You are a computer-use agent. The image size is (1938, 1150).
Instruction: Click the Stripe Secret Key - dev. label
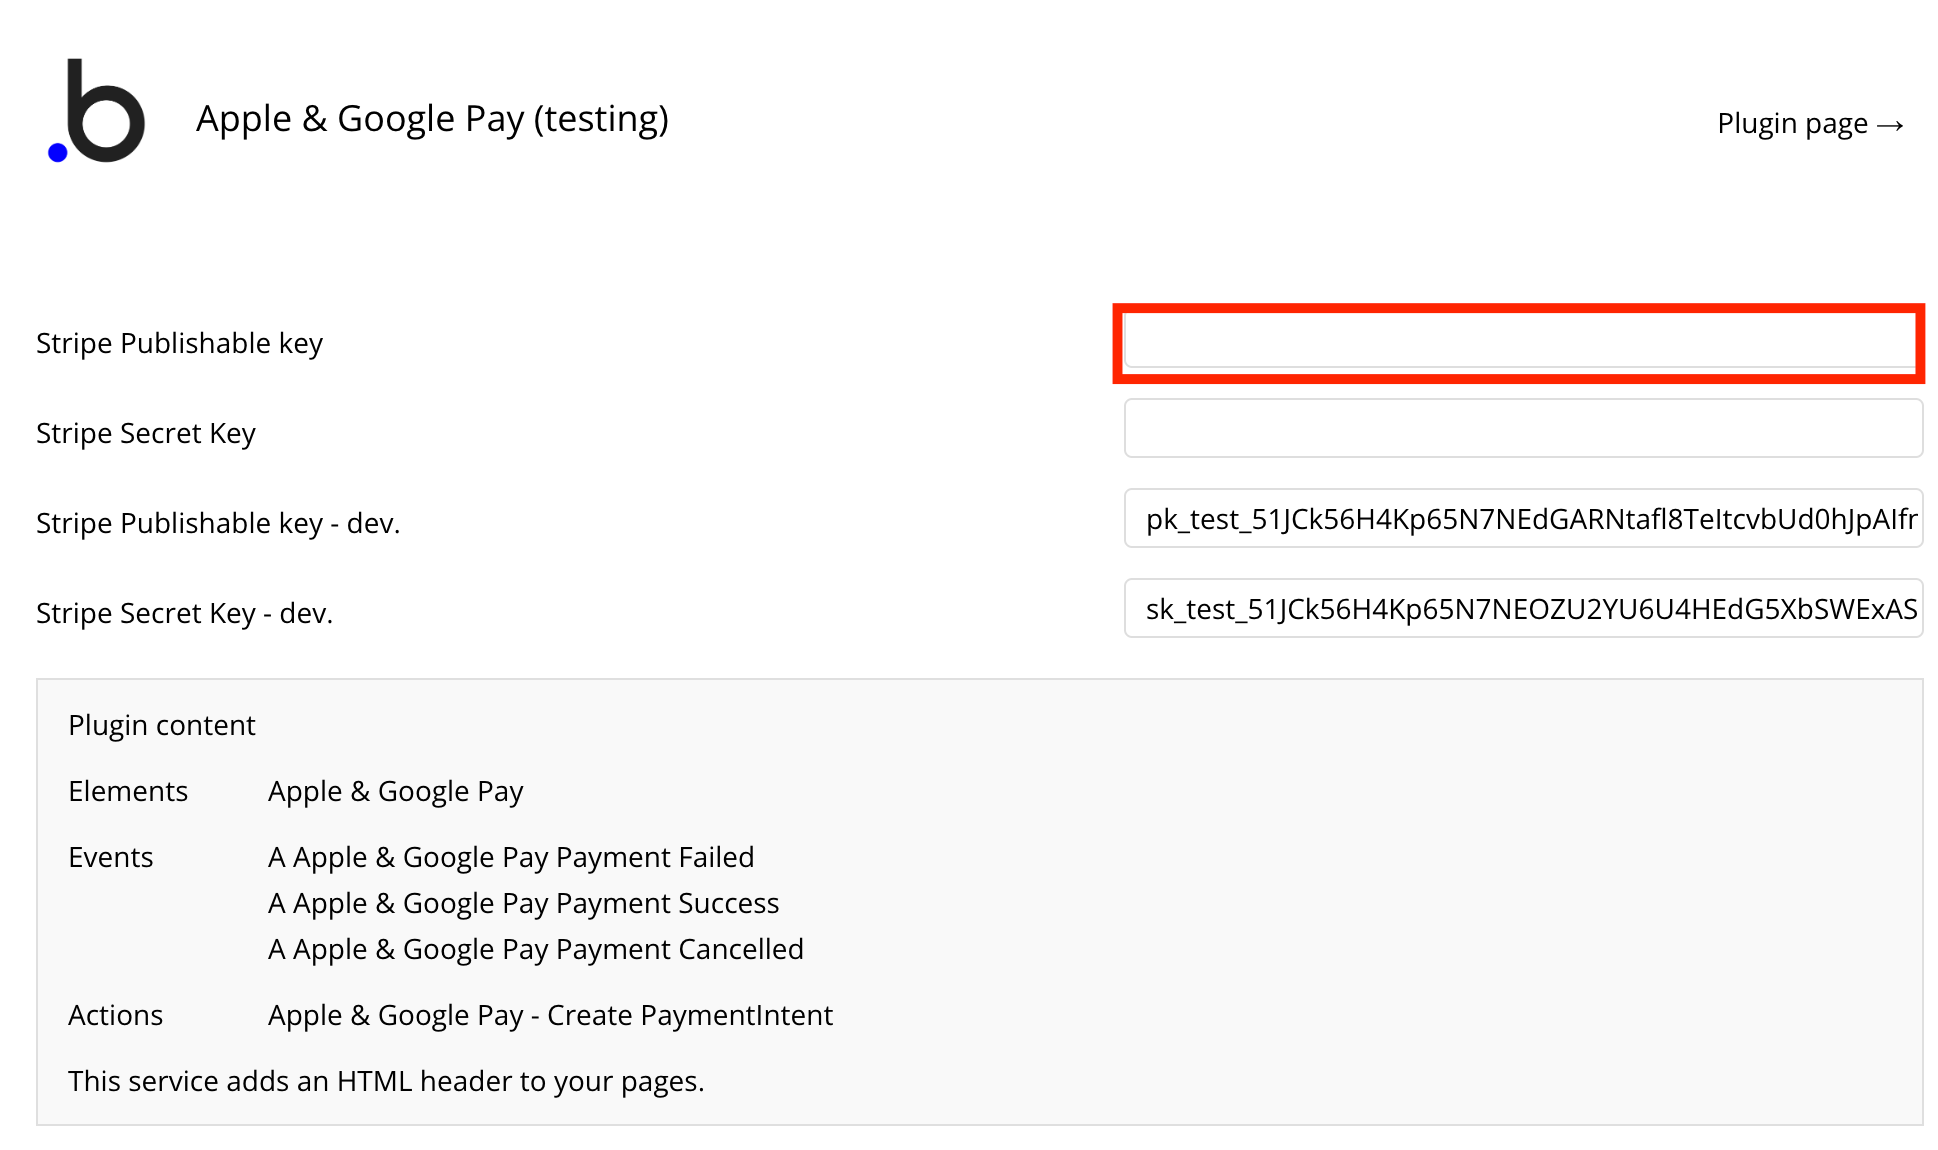point(185,613)
